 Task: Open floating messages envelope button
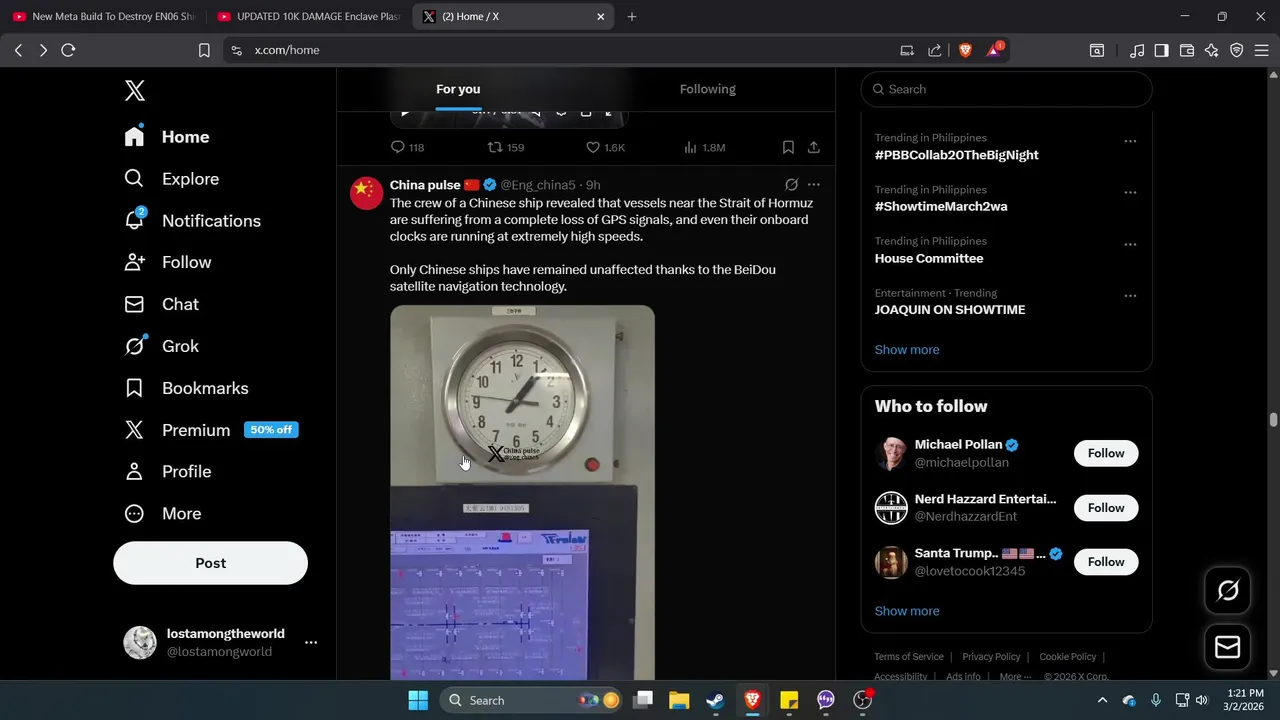pyautogui.click(x=1228, y=647)
